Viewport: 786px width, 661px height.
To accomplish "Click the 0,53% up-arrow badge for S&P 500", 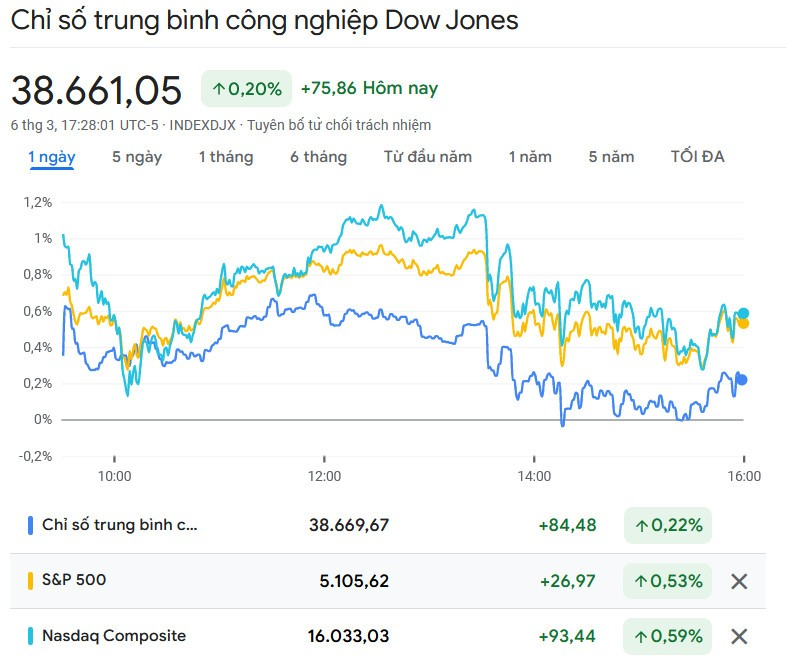I will click(667, 581).
